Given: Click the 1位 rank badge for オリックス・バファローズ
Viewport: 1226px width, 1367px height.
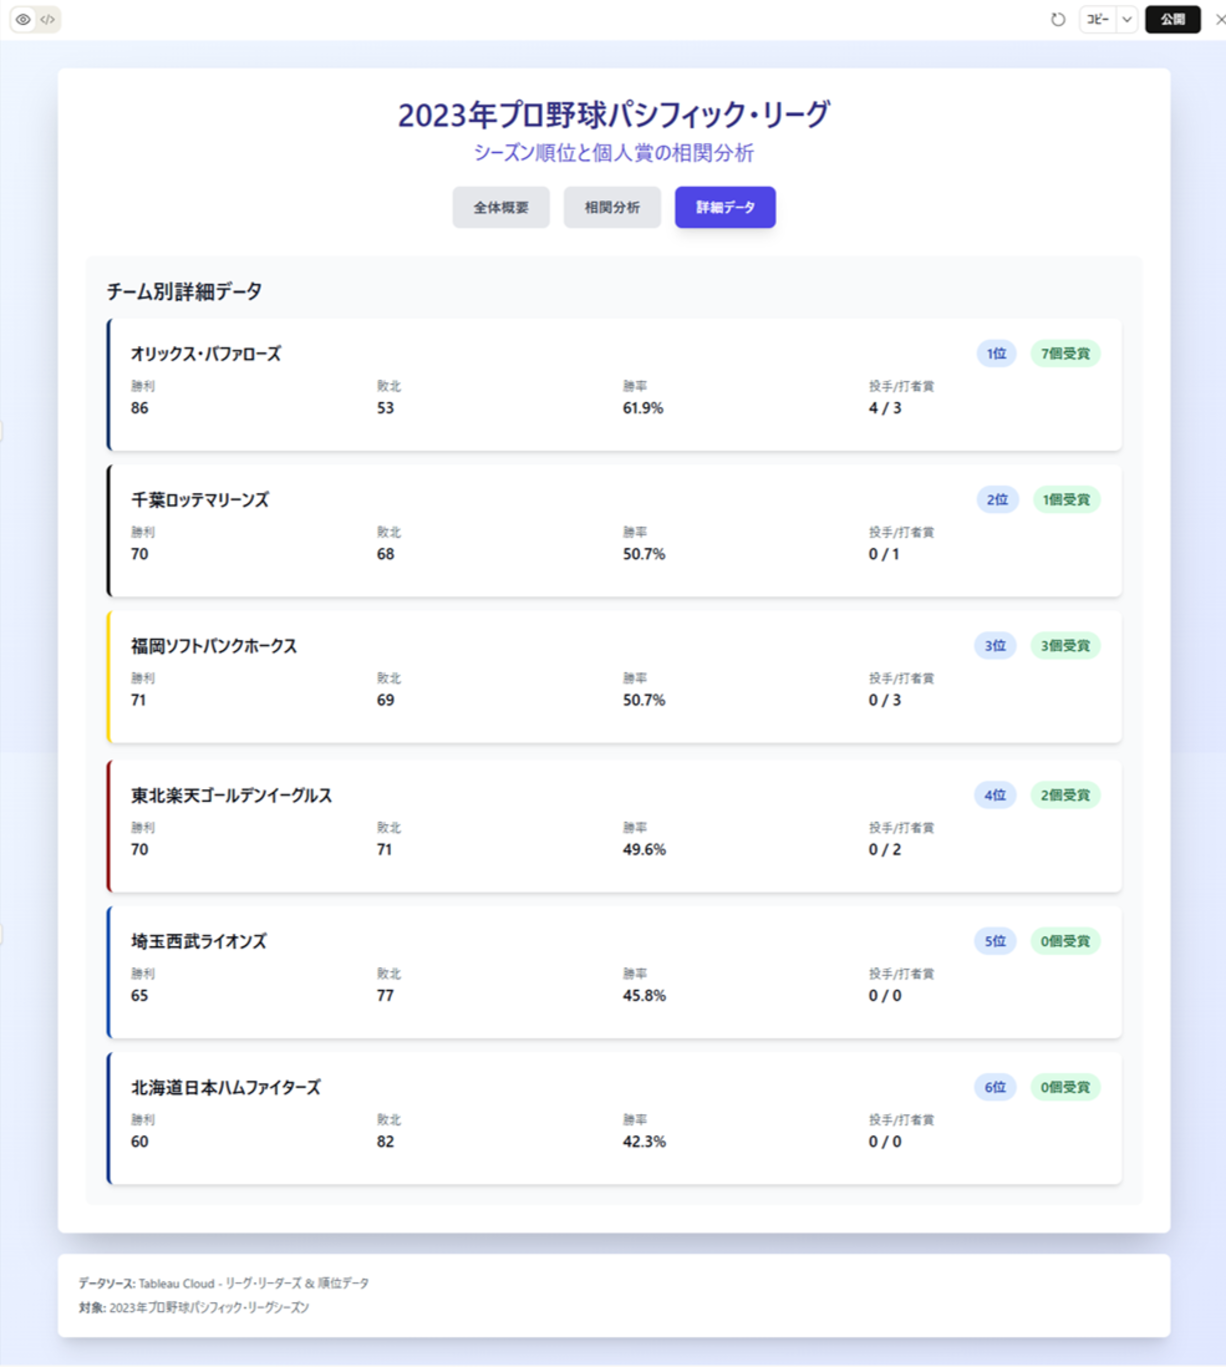Looking at the screenshot, I should (x=995, y=353).
